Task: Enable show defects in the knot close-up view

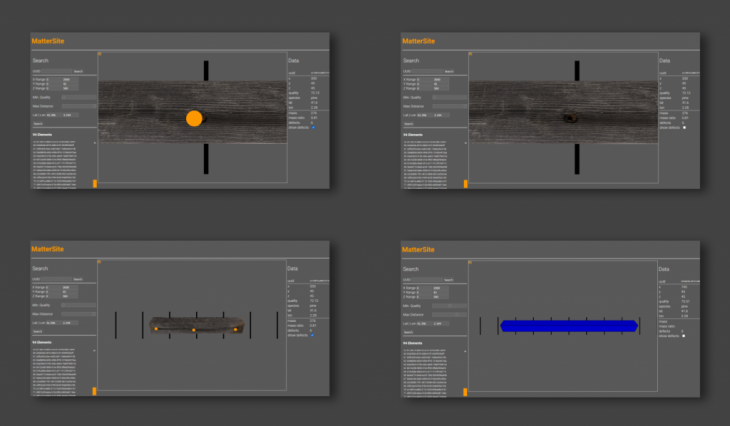Action: [x=684, y=127]
